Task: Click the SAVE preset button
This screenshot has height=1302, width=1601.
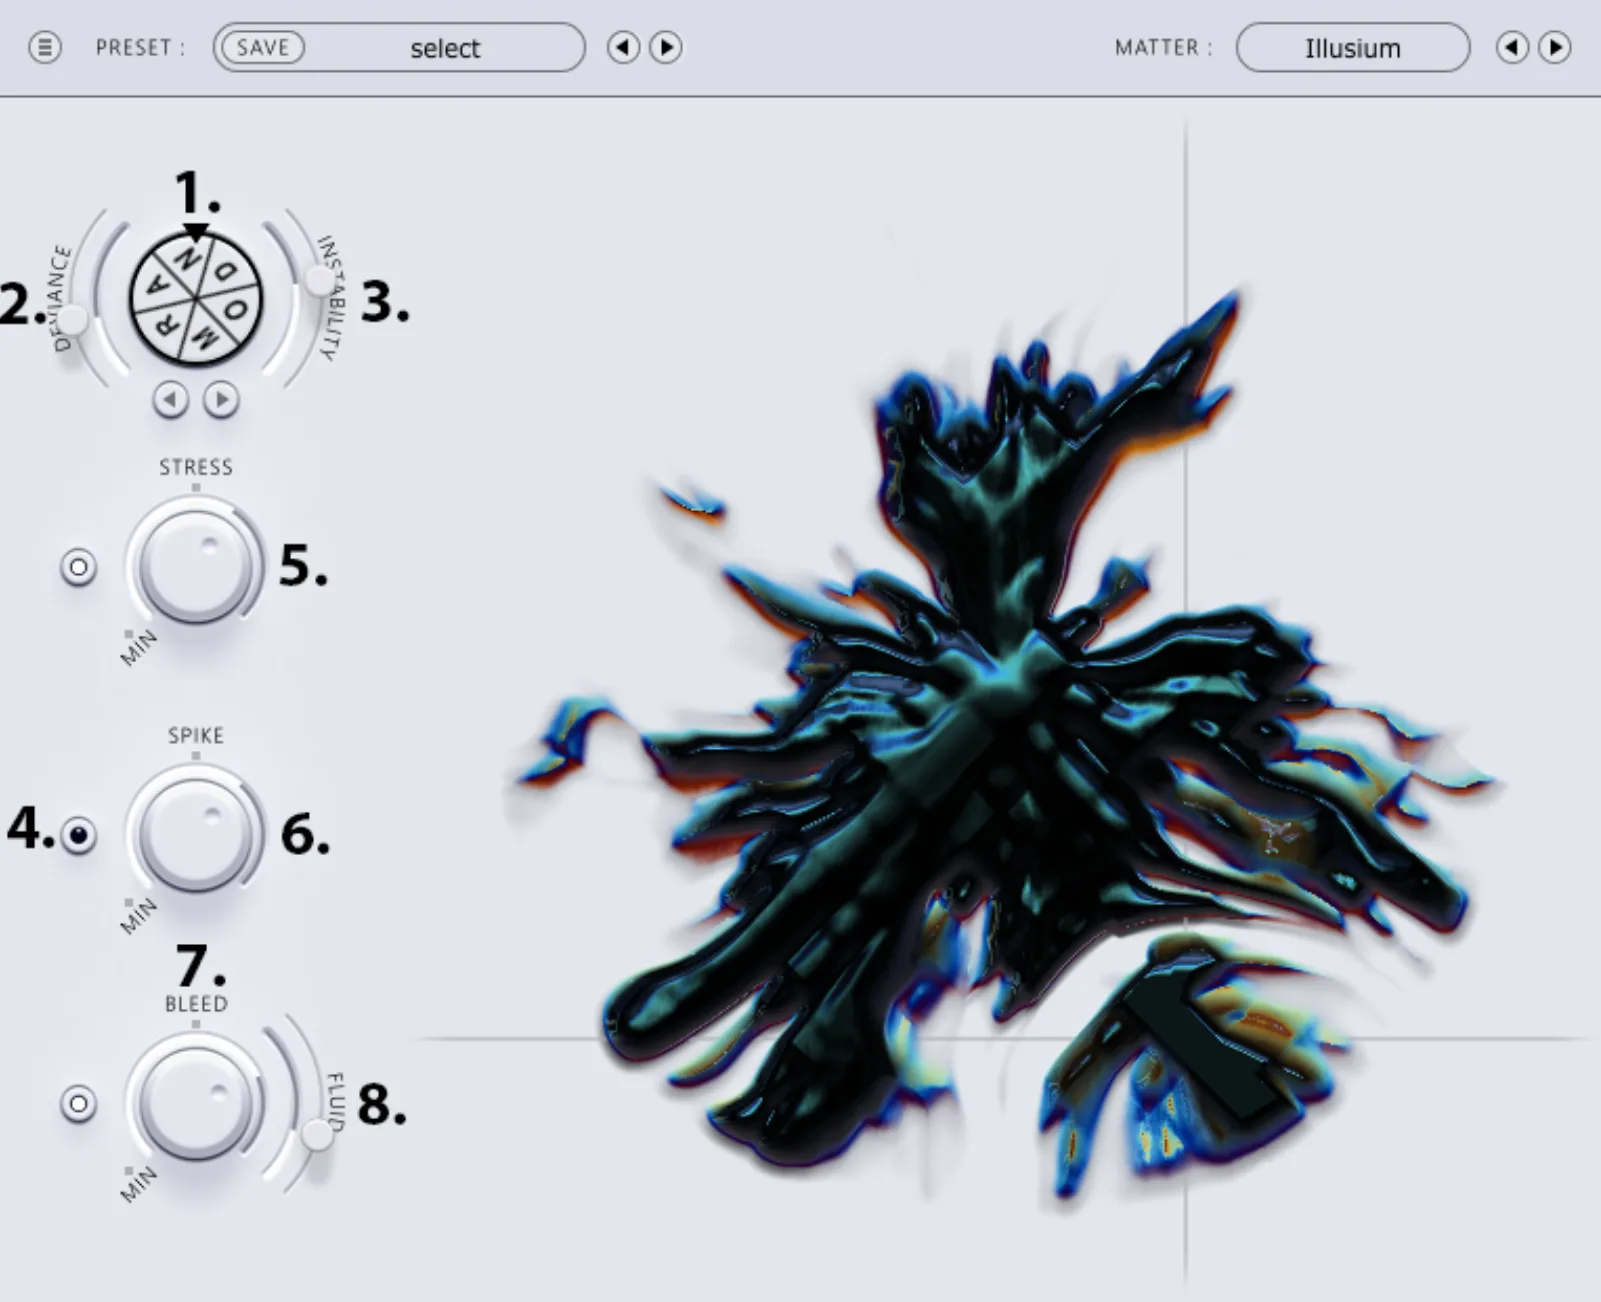Action: [263, 47]
